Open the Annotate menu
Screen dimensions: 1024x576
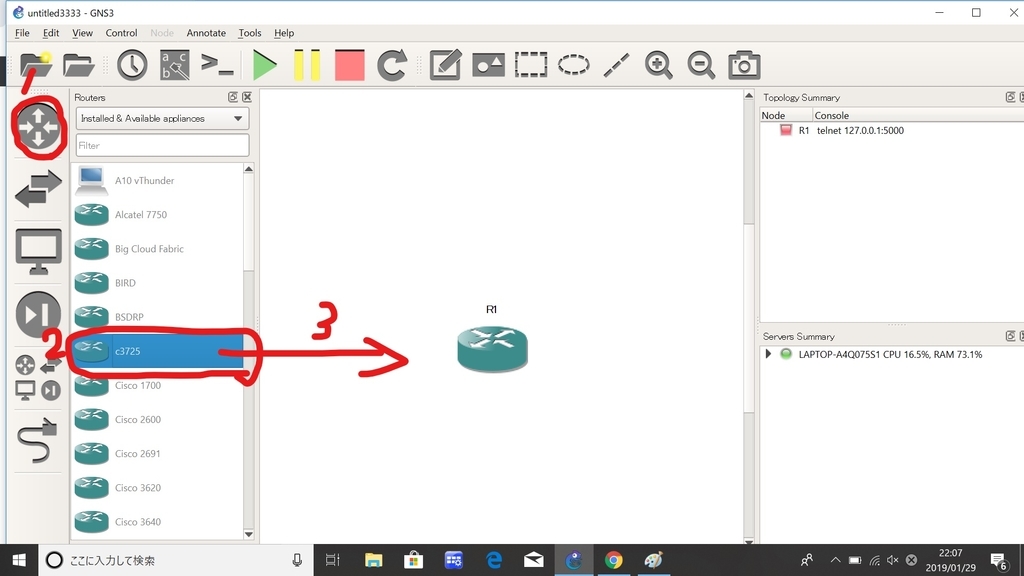pyautogui.click(x=206, y=33)
